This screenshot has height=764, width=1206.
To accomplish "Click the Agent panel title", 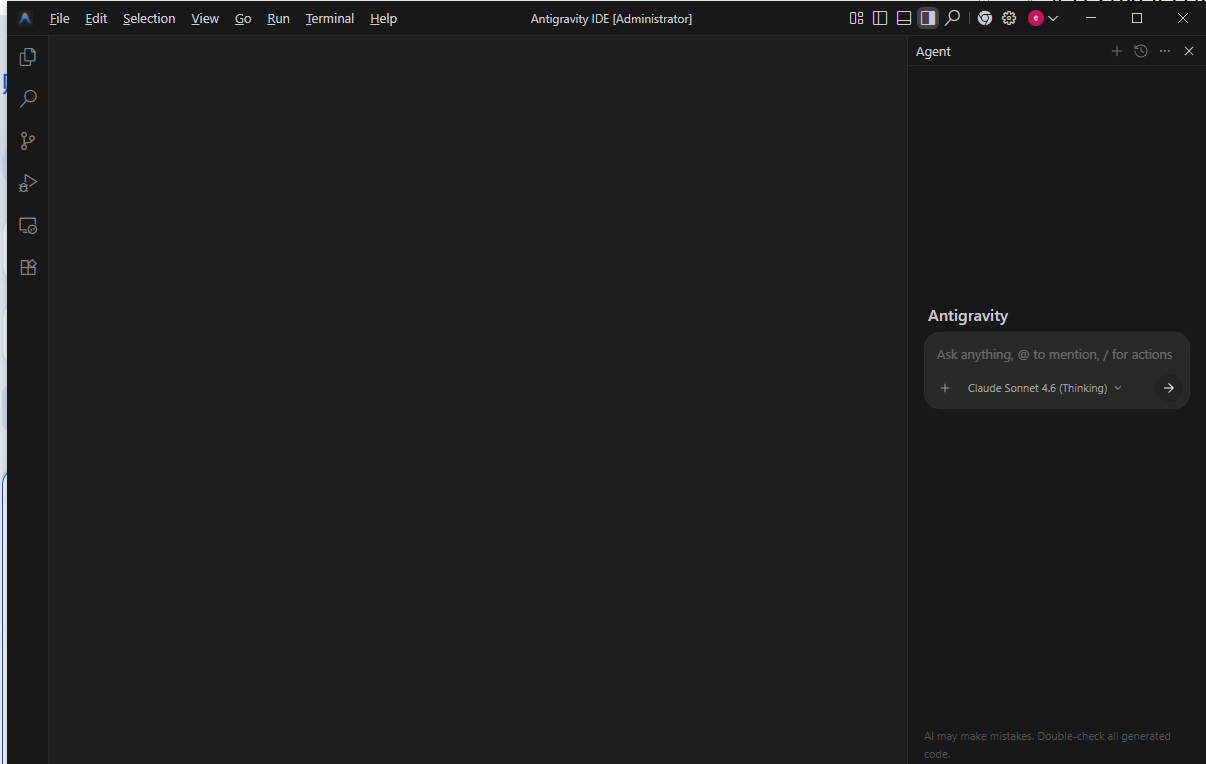I will click(x=933, y=51).
